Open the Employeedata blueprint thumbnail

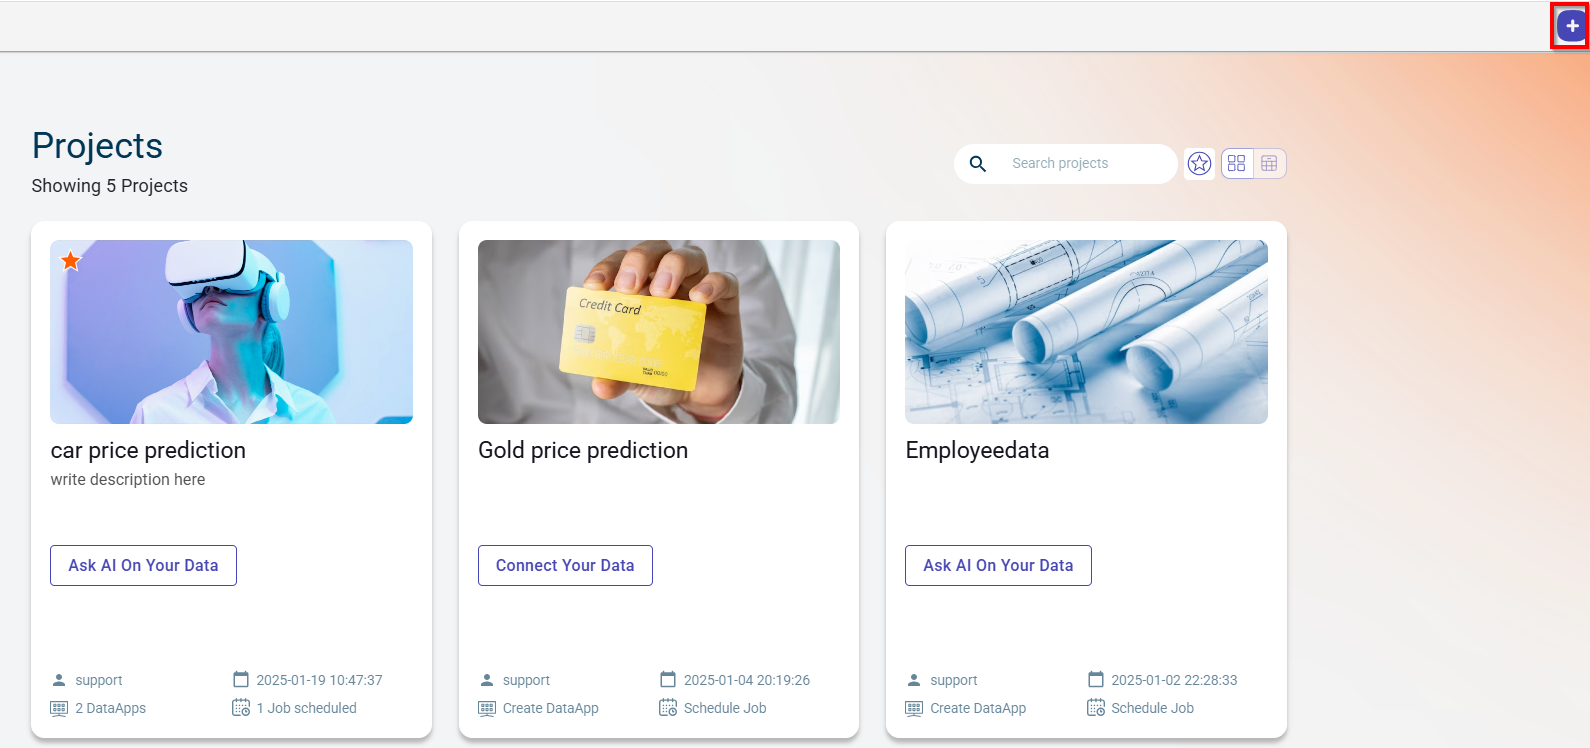tap(1086, 332)
